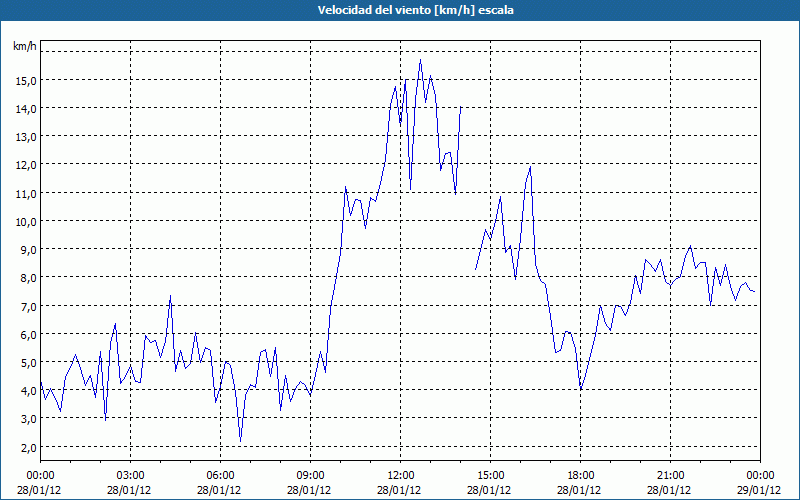Click the '29/01/12' date label
The width and height of the screenshot is (800, 500).
[x=759, y=490]
